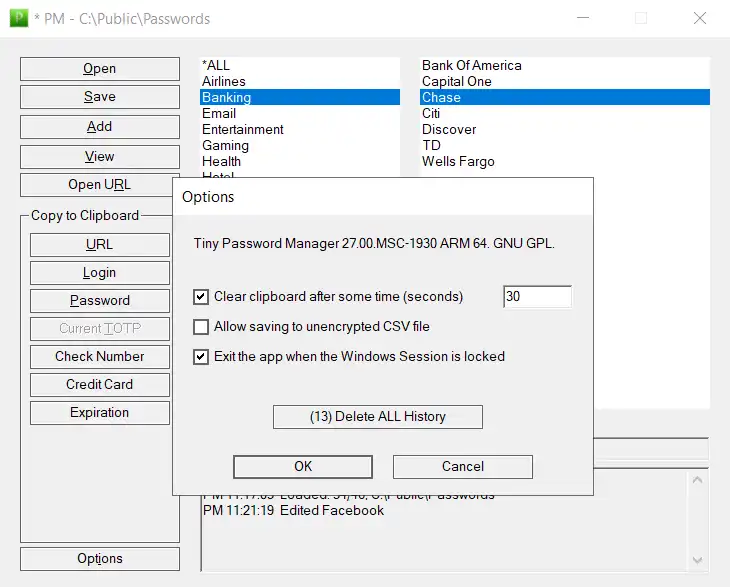Viewport: 730px width, 587px height.
Task: Close the PM window
Action: 700,19
